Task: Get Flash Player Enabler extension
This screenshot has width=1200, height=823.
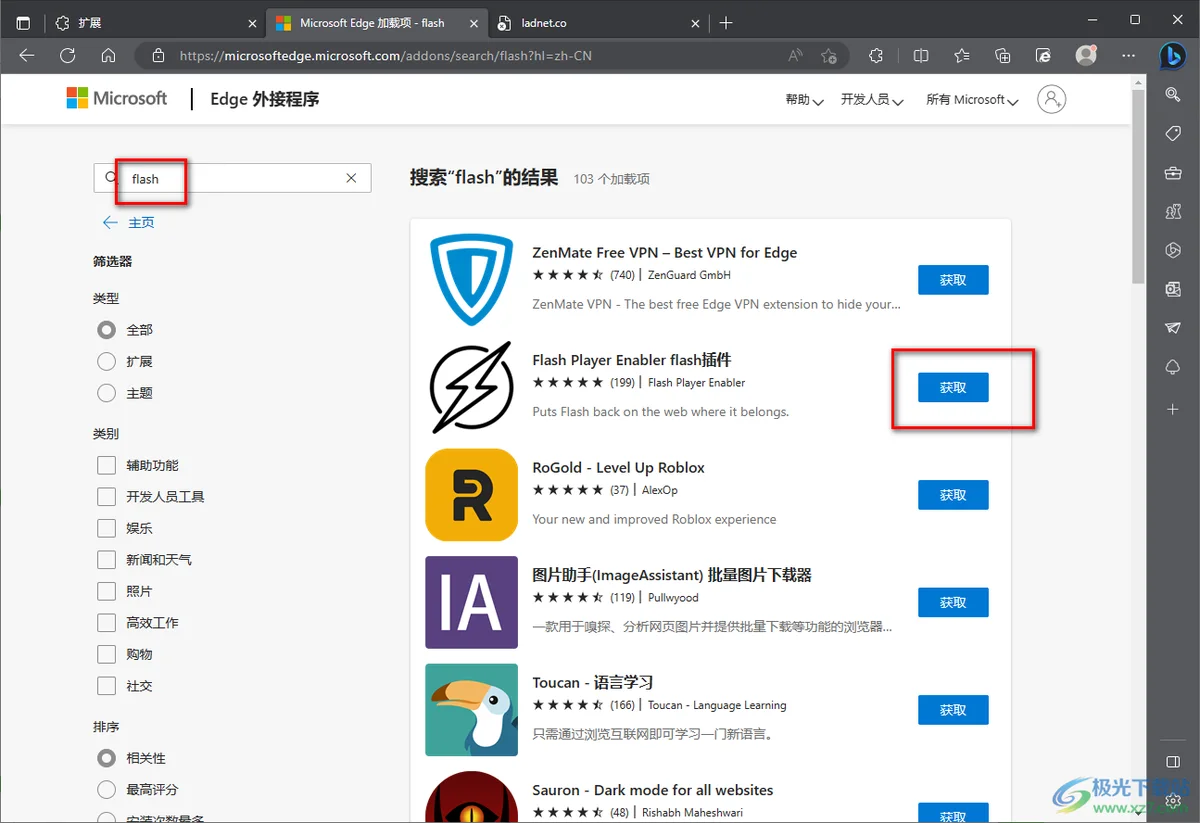Action: click(x=953, y=387)
